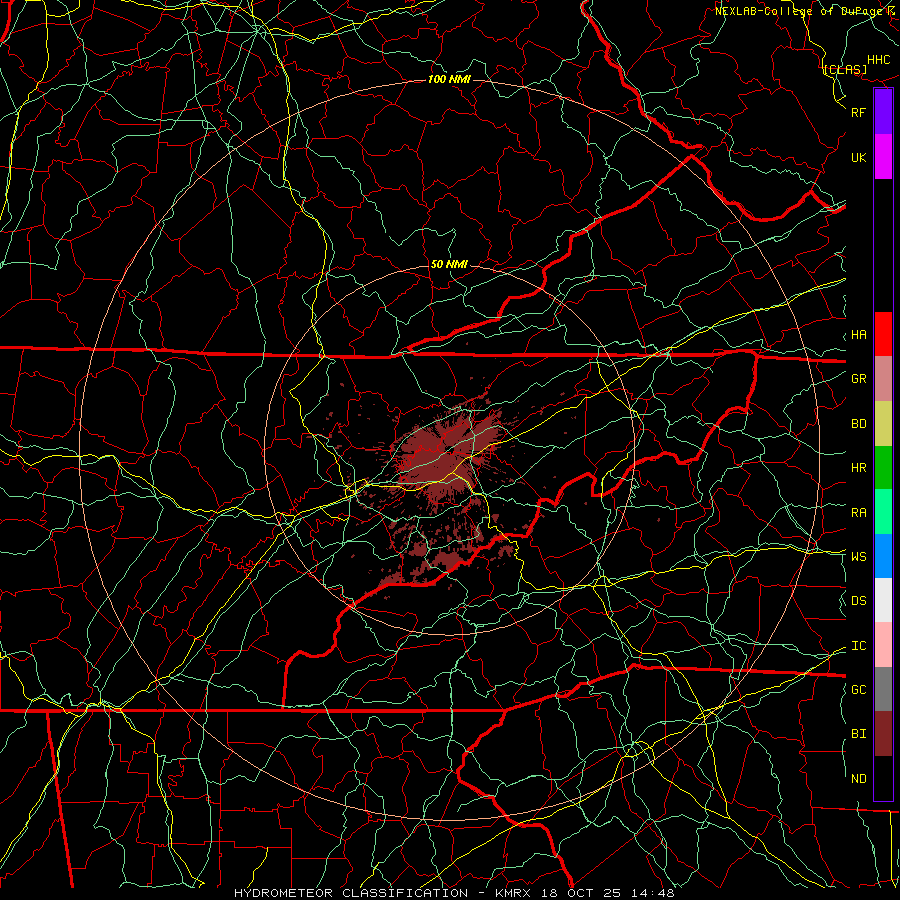Click the BD yellow color swatch

coord(883,423)
